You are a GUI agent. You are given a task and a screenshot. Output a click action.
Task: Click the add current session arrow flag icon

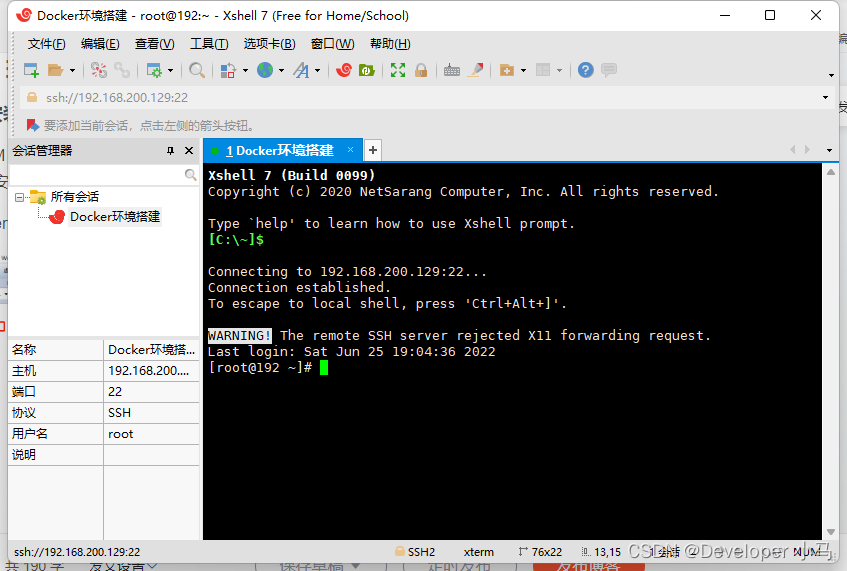[33, 126]
